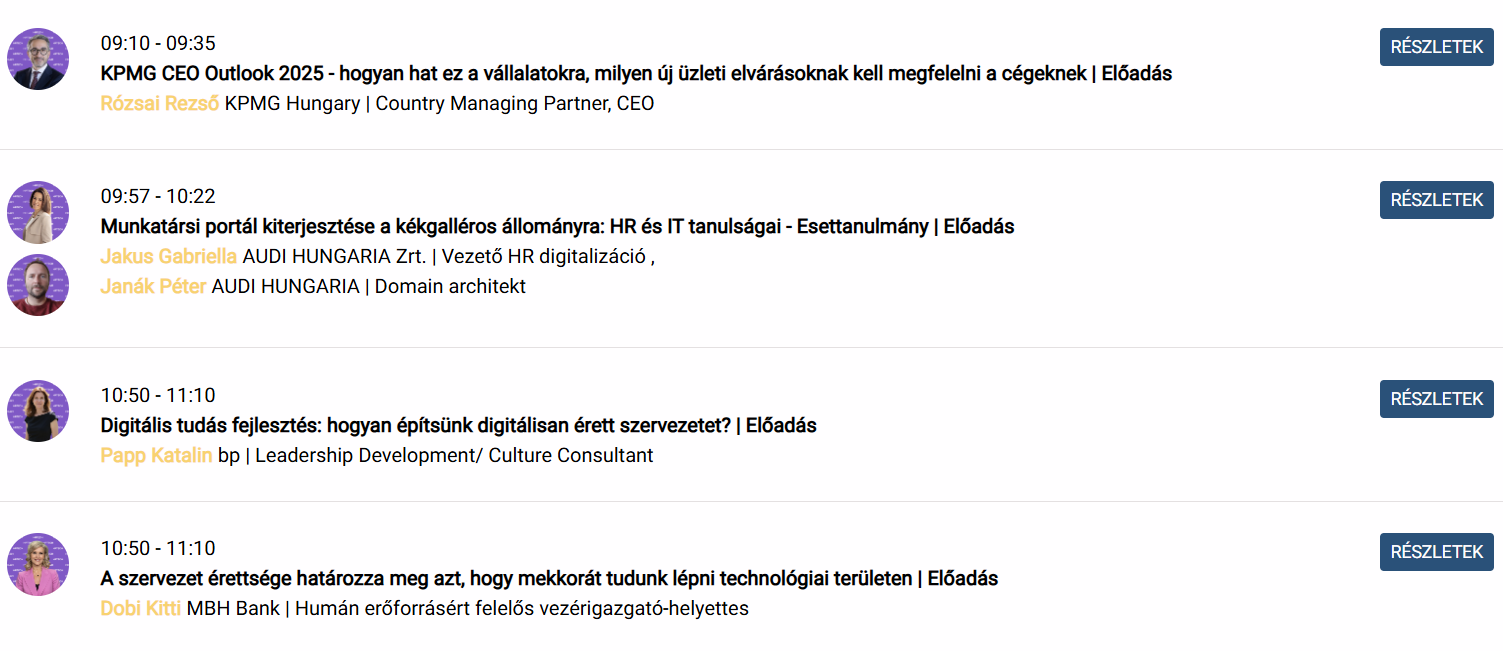Open RÉSZLETEK for the MBH Bank session

pyautogui.click(x=1436, y=552)
